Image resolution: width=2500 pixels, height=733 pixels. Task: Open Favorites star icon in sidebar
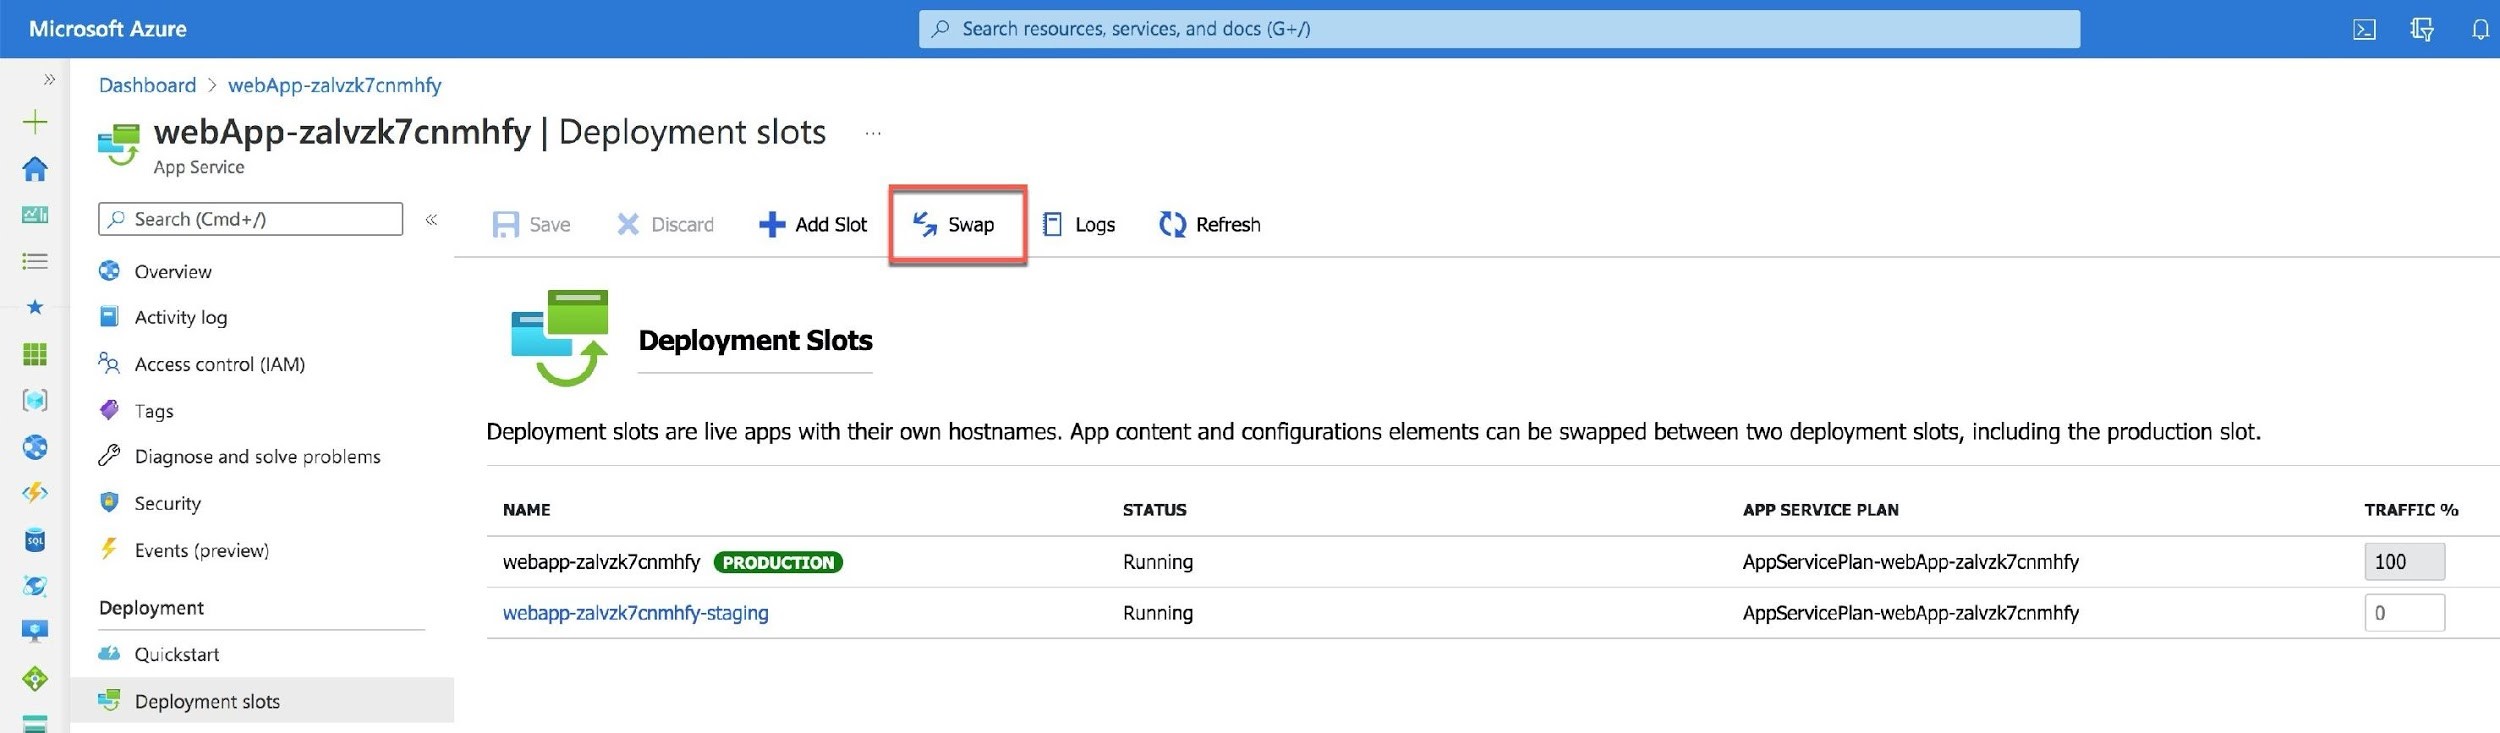coord(35,307)
